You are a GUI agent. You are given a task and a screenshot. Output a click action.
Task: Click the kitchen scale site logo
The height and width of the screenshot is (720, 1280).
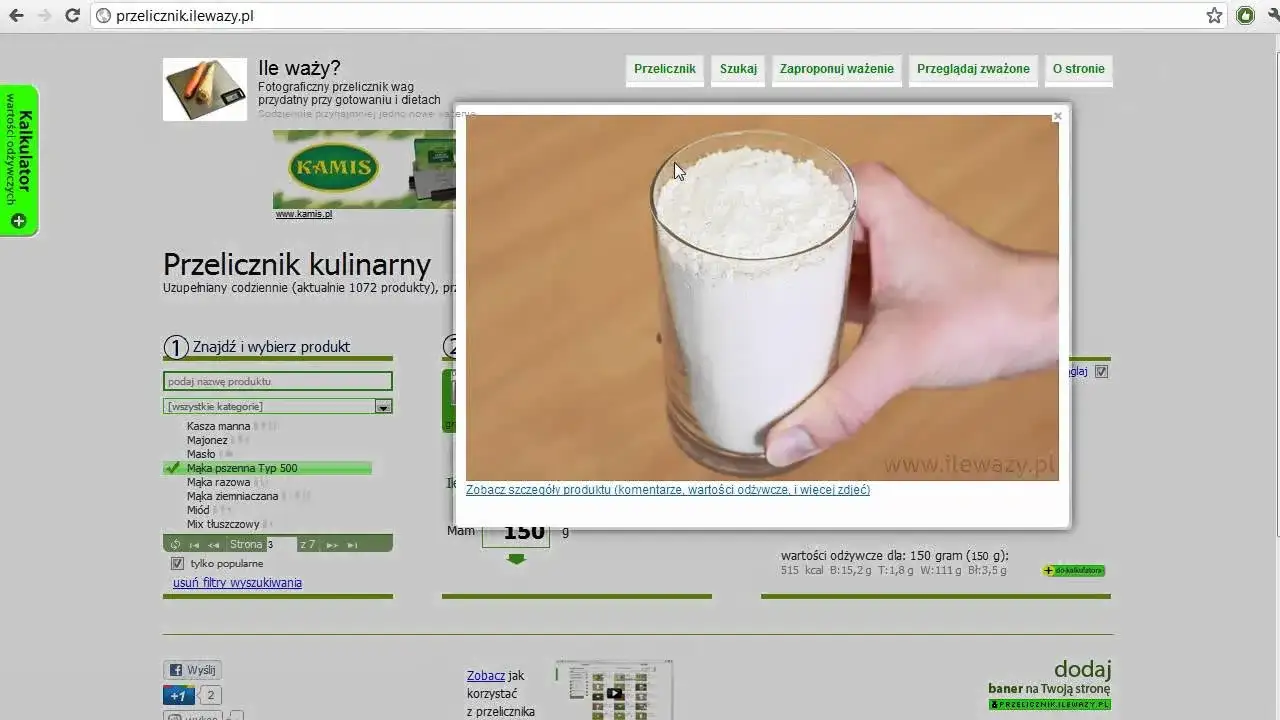tap(204, 88)
